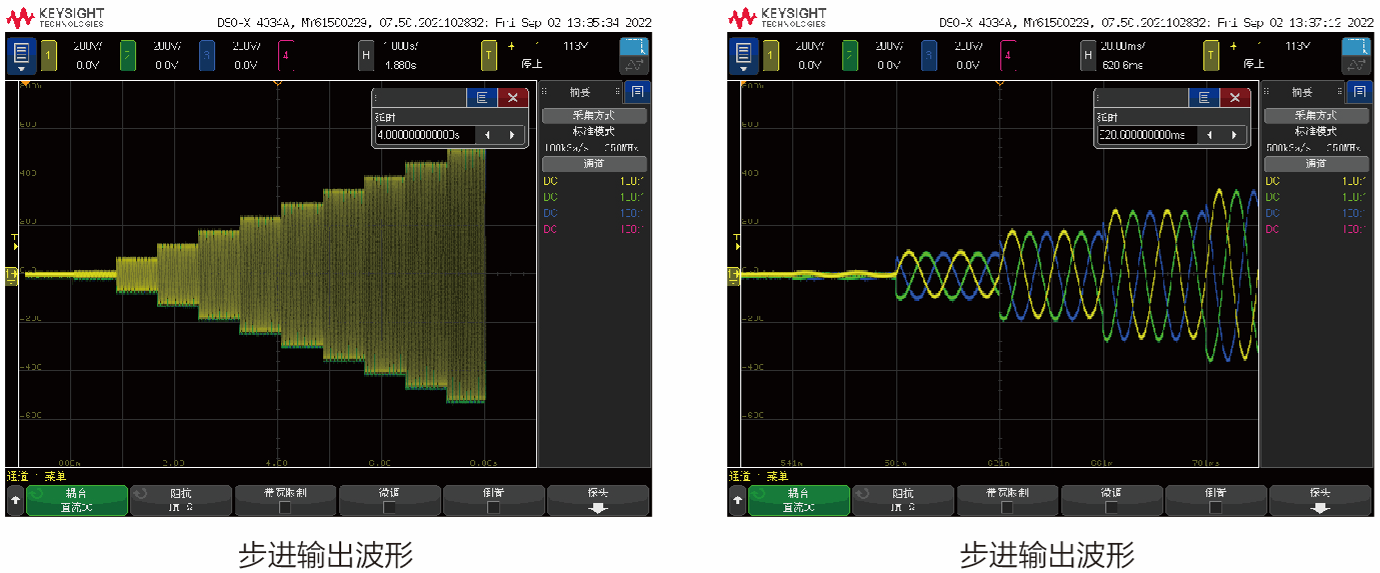Open the 阻抗 impedance selector on left scope
1380x573 pixels.
pos(180,500)
